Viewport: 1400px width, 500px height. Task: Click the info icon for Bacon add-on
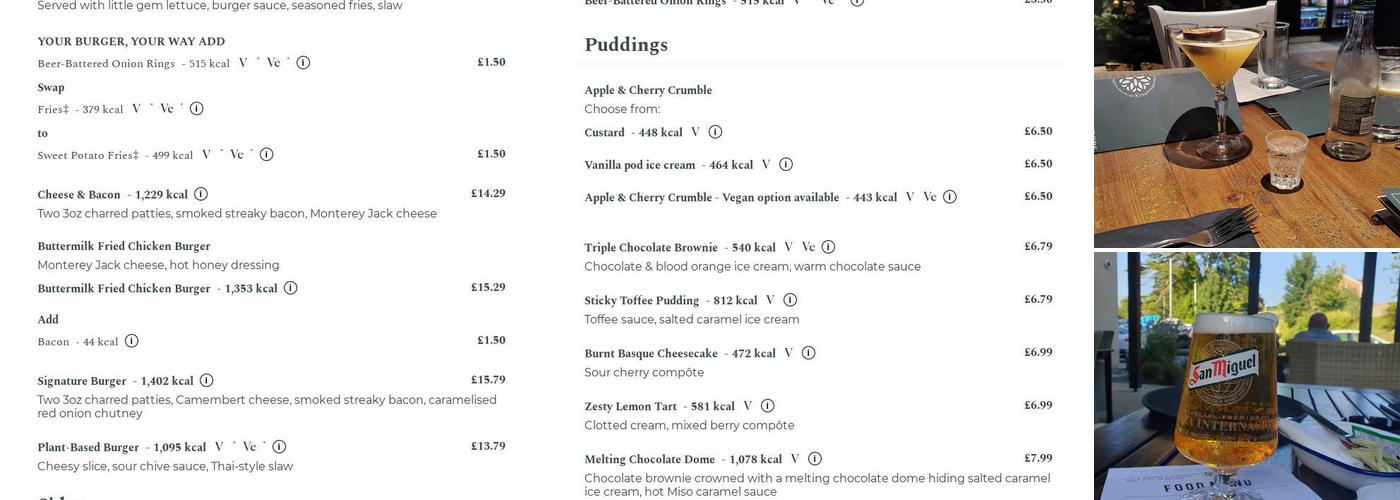click(x=131, y=341)
